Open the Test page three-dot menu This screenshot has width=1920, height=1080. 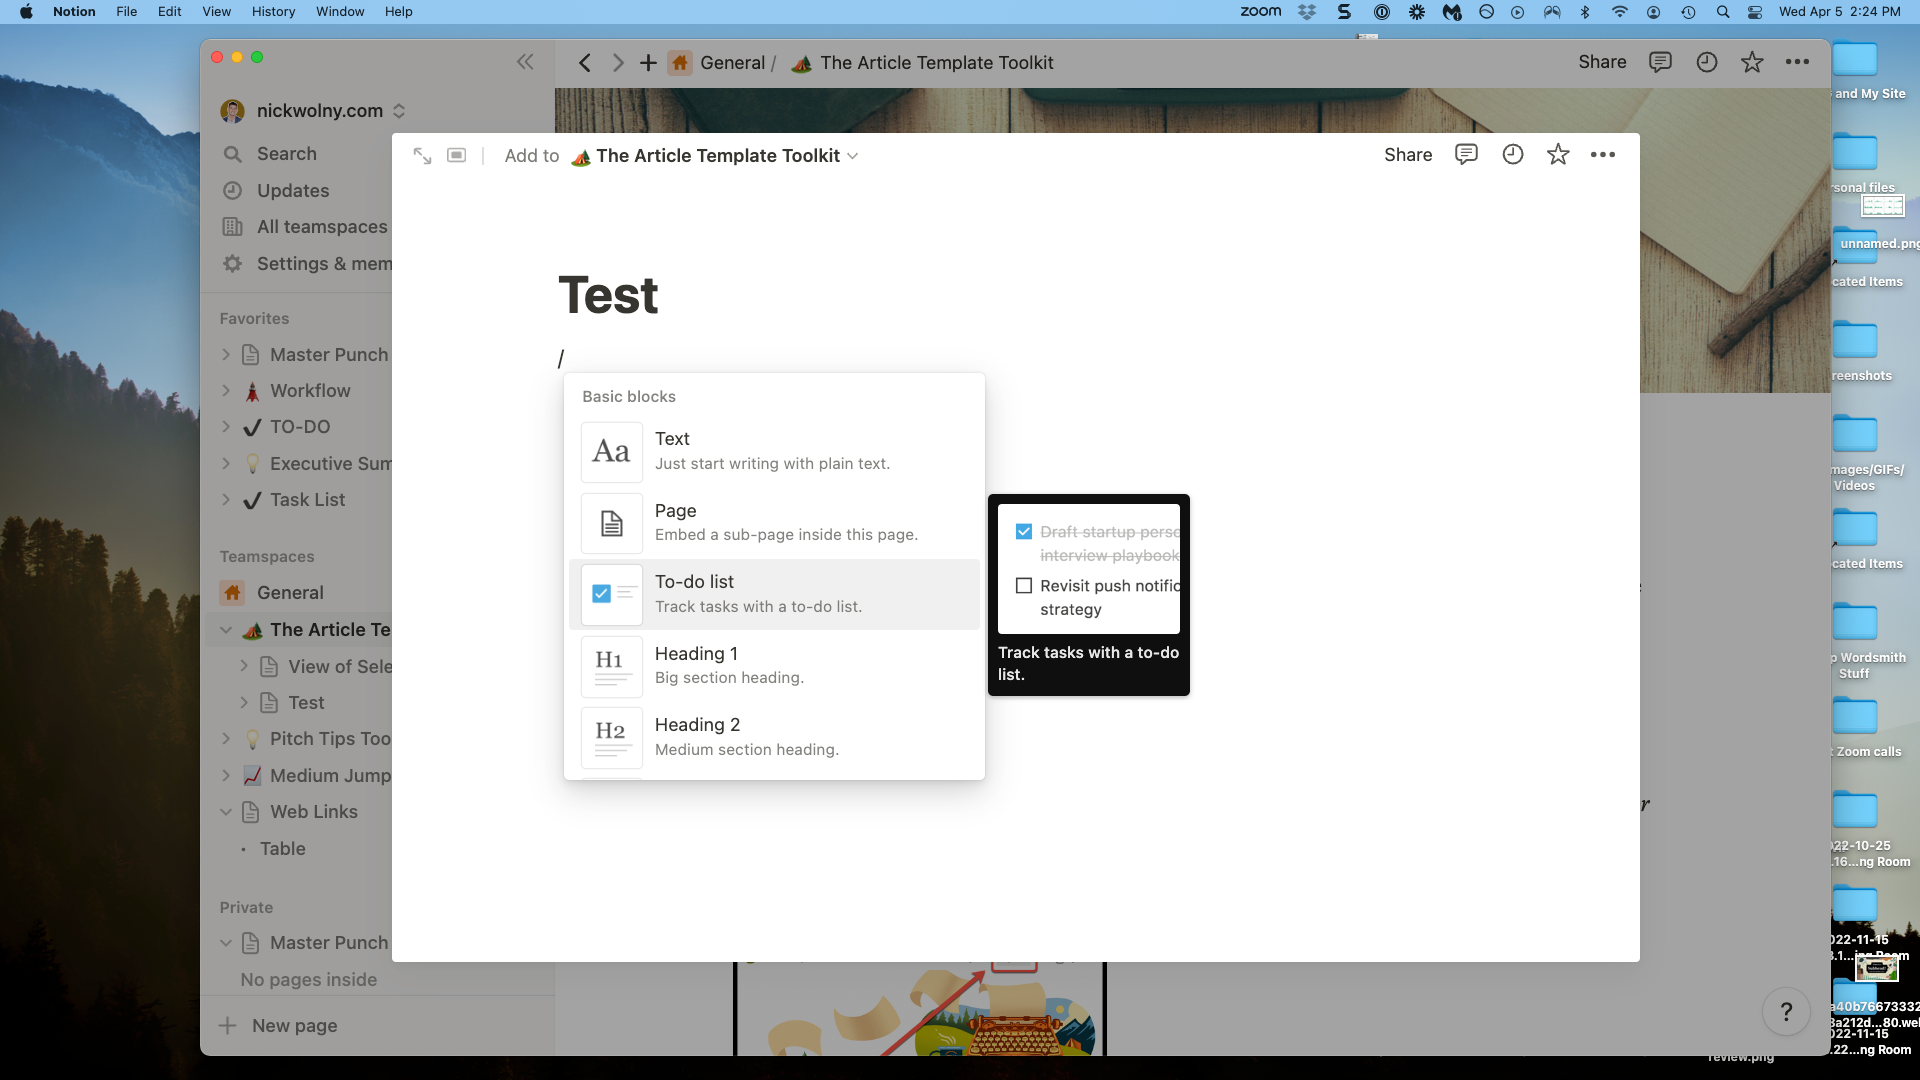(x=1603, y=155)
